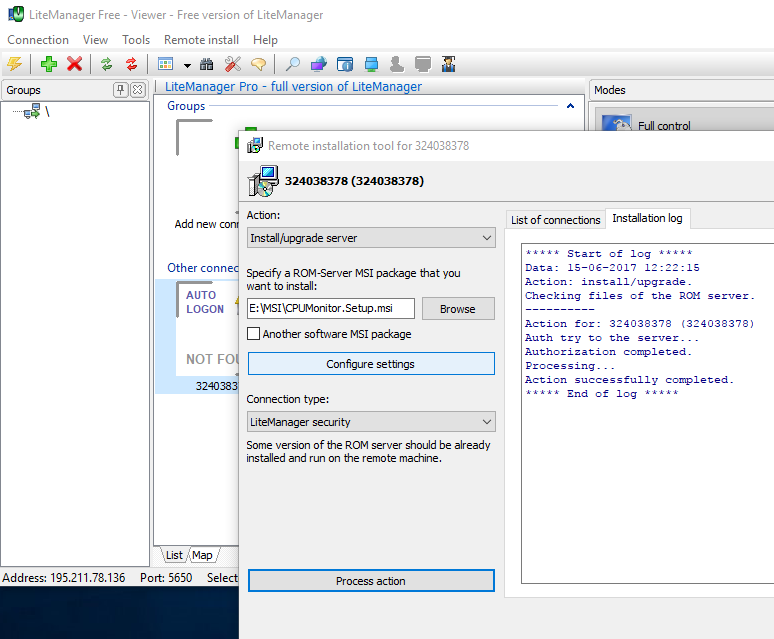This screenshot has height=639, width=774.
Task: Collapse the Groups section with the chevron
Action: tap(570, 106)
